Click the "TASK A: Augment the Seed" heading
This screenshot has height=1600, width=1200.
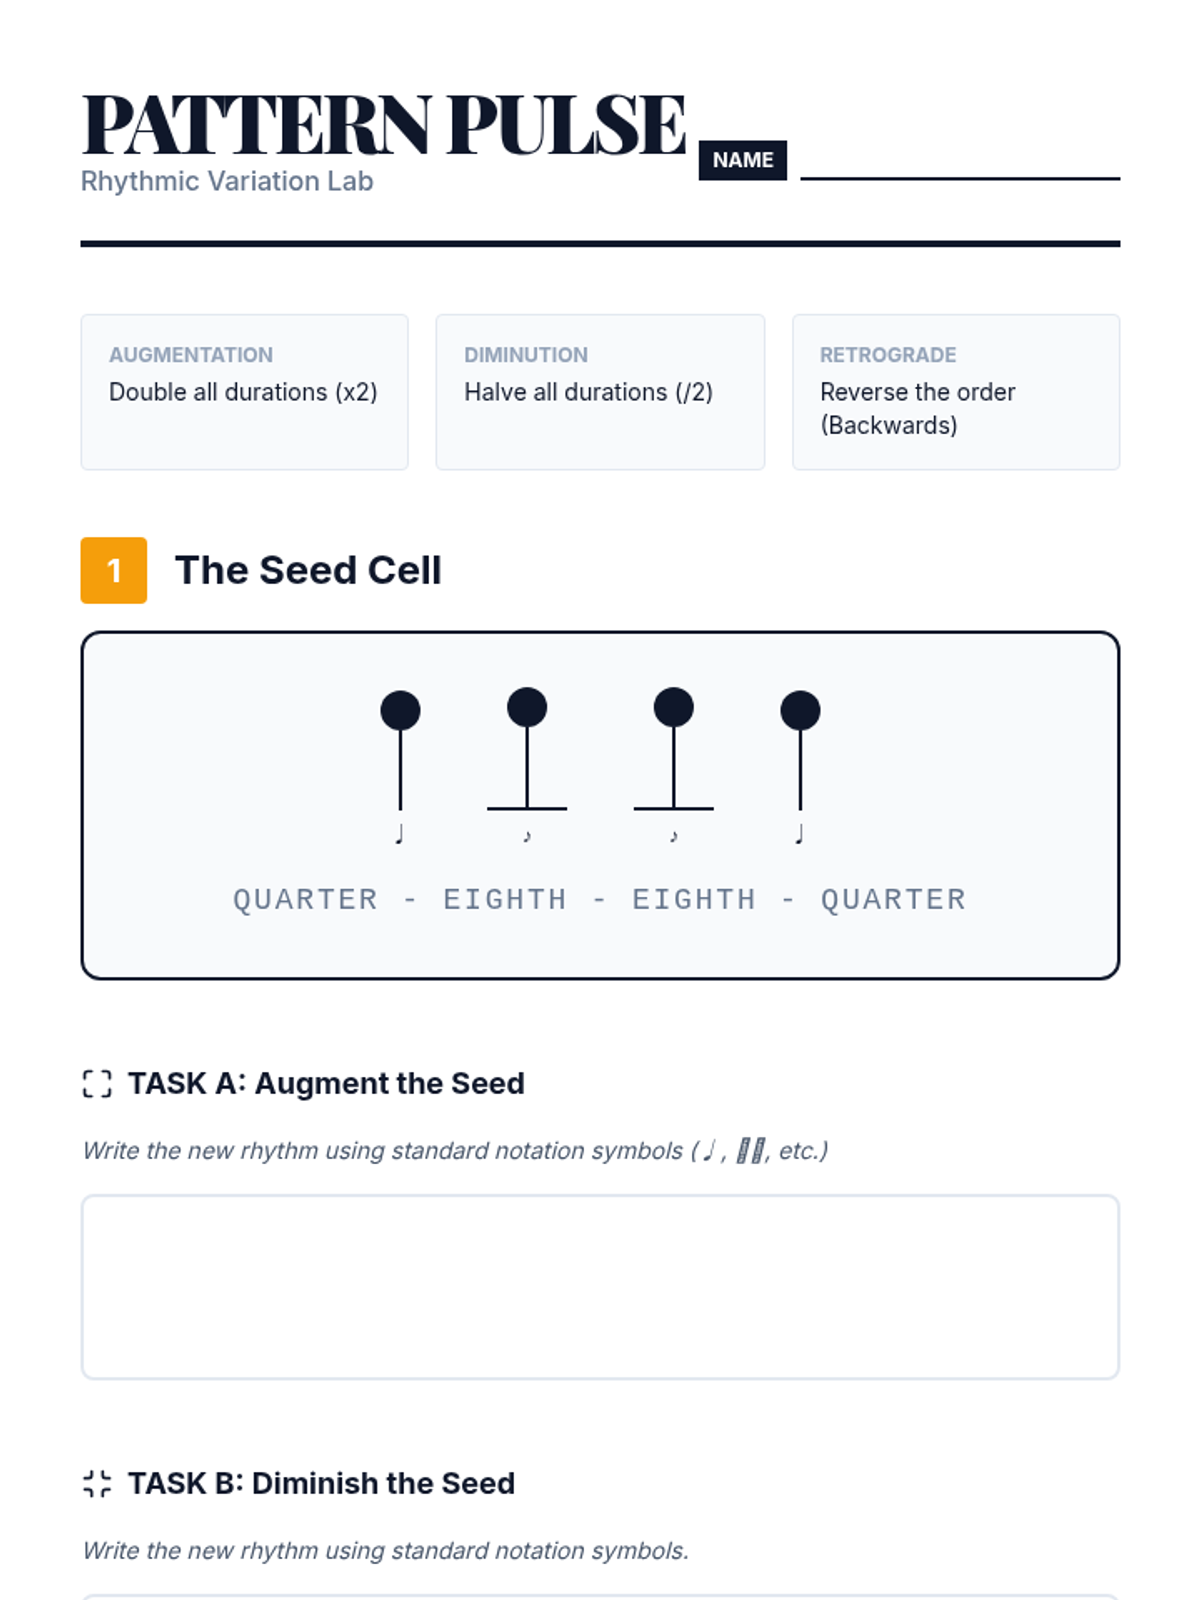click(326, 1083)
